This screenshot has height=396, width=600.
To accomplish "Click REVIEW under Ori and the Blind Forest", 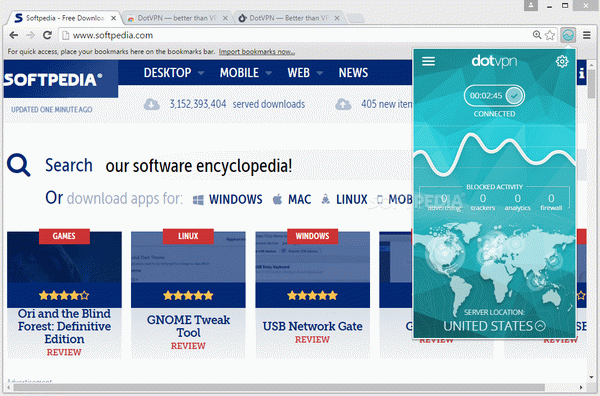I will coord(64,352).
